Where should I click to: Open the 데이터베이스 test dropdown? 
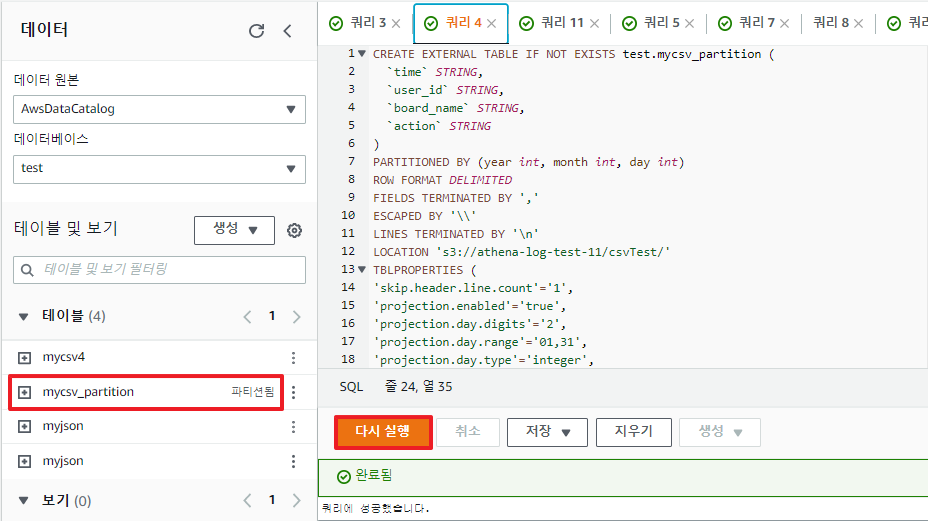click(159, 169)
